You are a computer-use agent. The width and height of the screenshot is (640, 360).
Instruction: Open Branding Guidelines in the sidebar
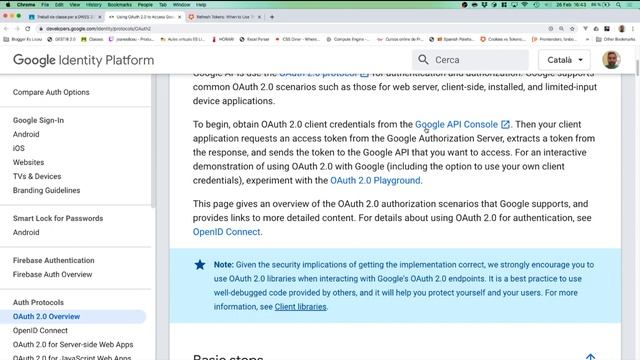46,190
